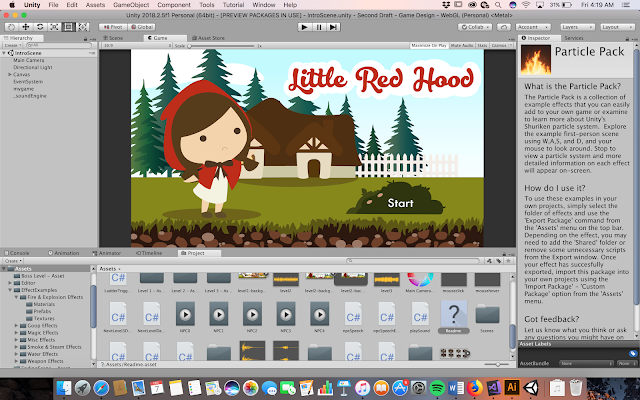Select the Rotate tool
Image resolution: width=640 pixels, height=400 pixels.
pos(40,27)
